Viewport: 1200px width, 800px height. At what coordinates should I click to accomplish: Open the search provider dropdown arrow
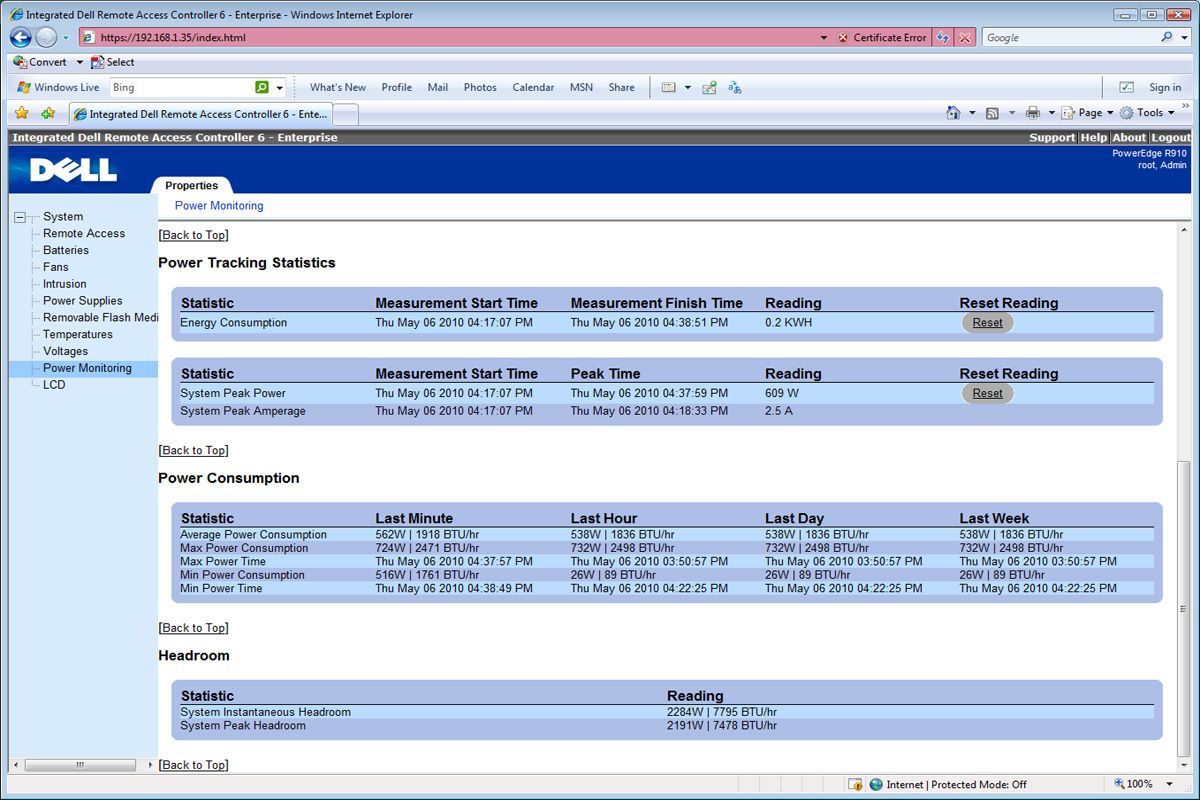pyautogui.click(x=1184, y=38)
